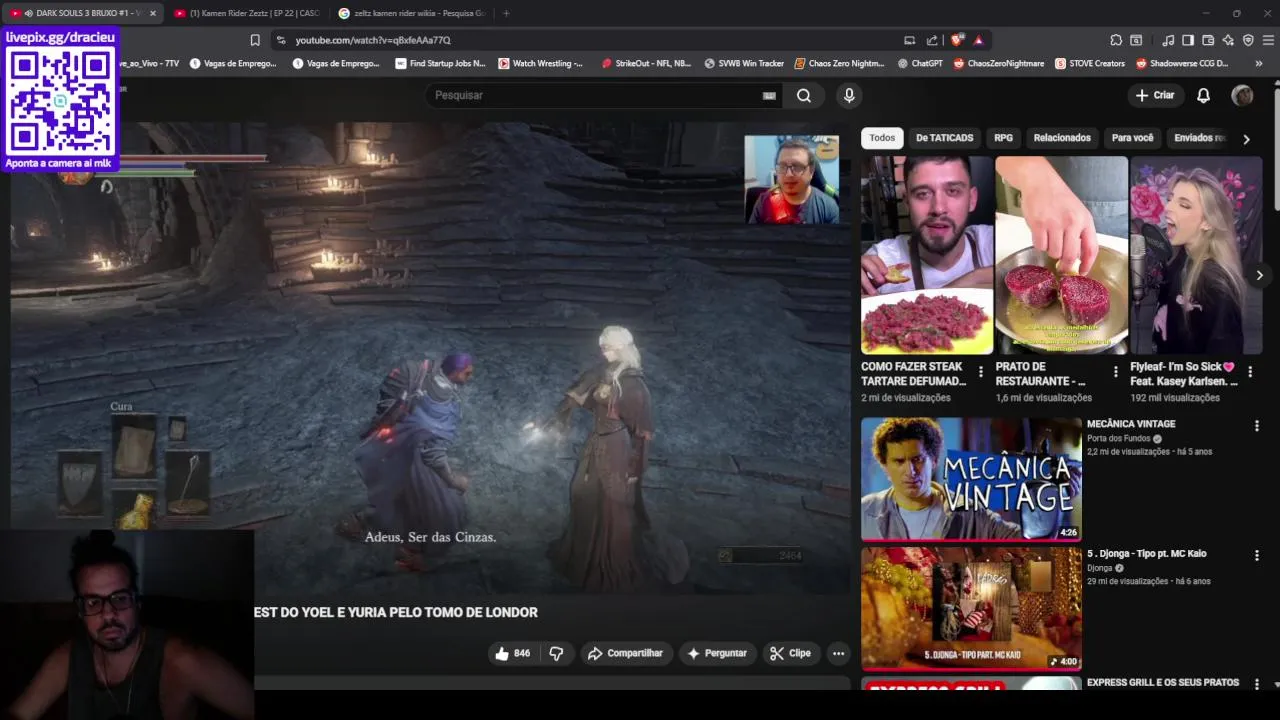Viewport: 1280px width, 720px height.
Task: Open the Brave VPN shield icon
Action: click(x=1248, y=40)
